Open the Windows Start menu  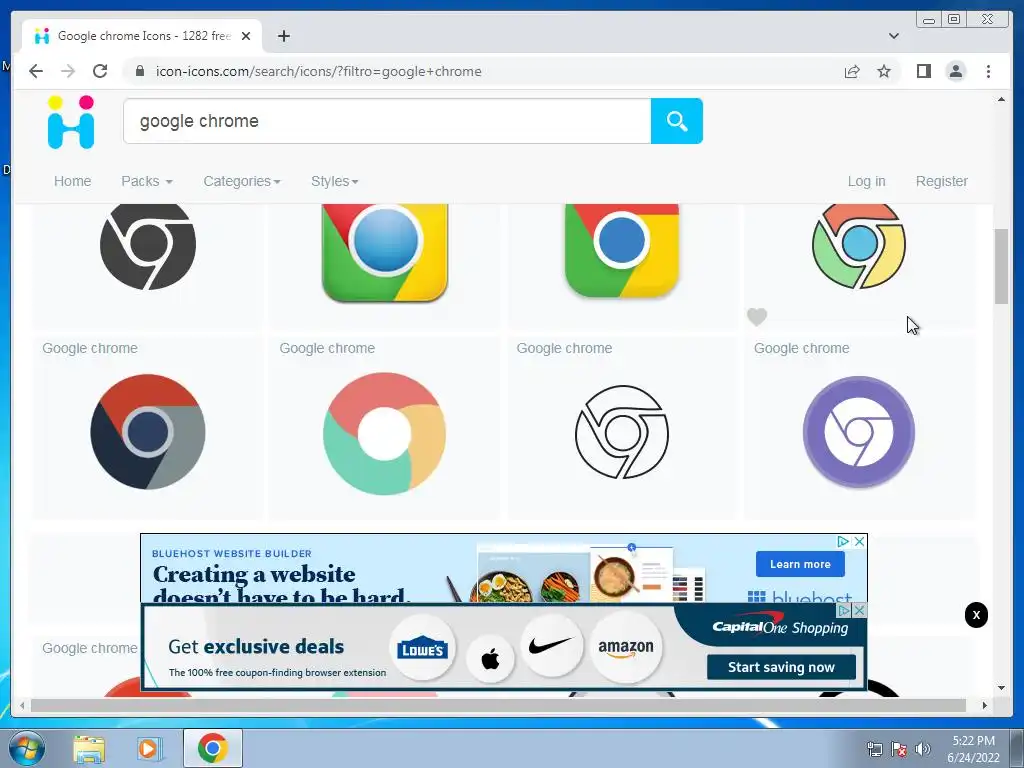point(26,748)
